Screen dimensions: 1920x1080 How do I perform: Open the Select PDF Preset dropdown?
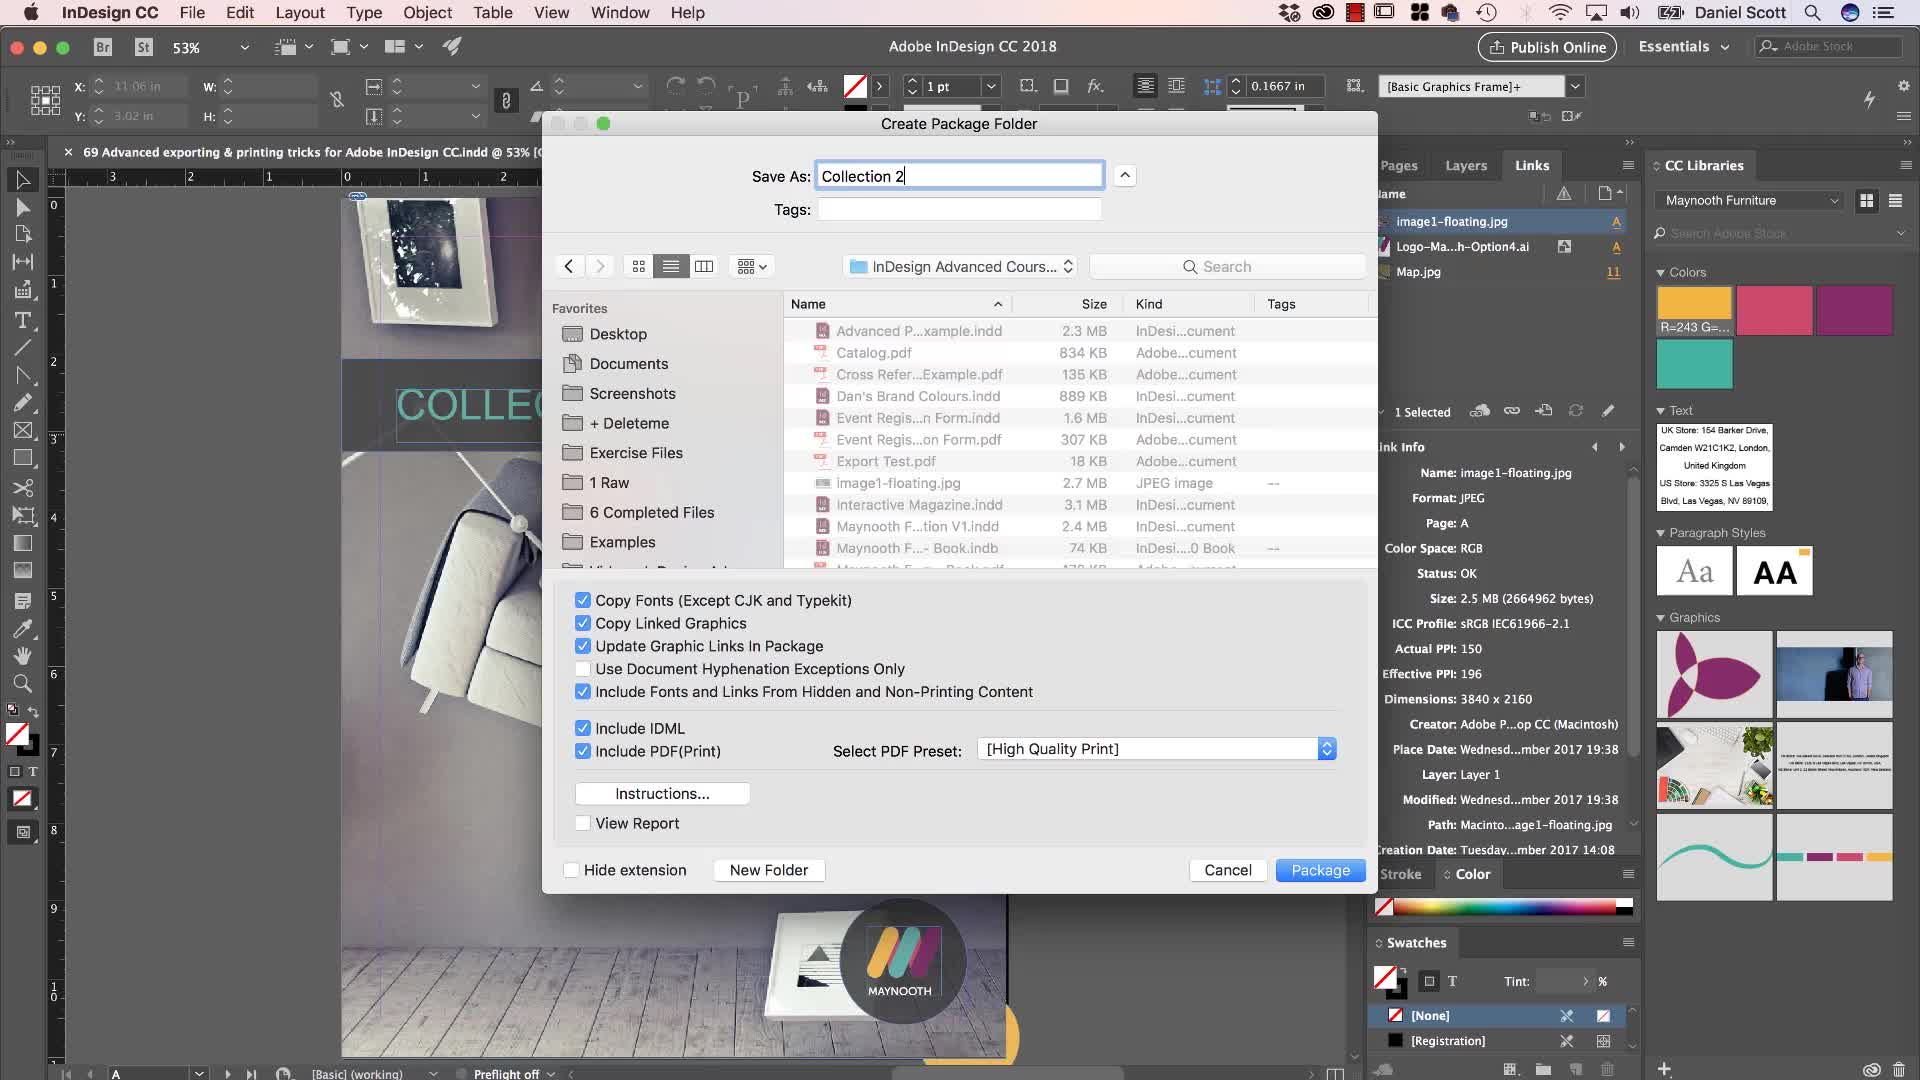click(x=1157, y=749)
